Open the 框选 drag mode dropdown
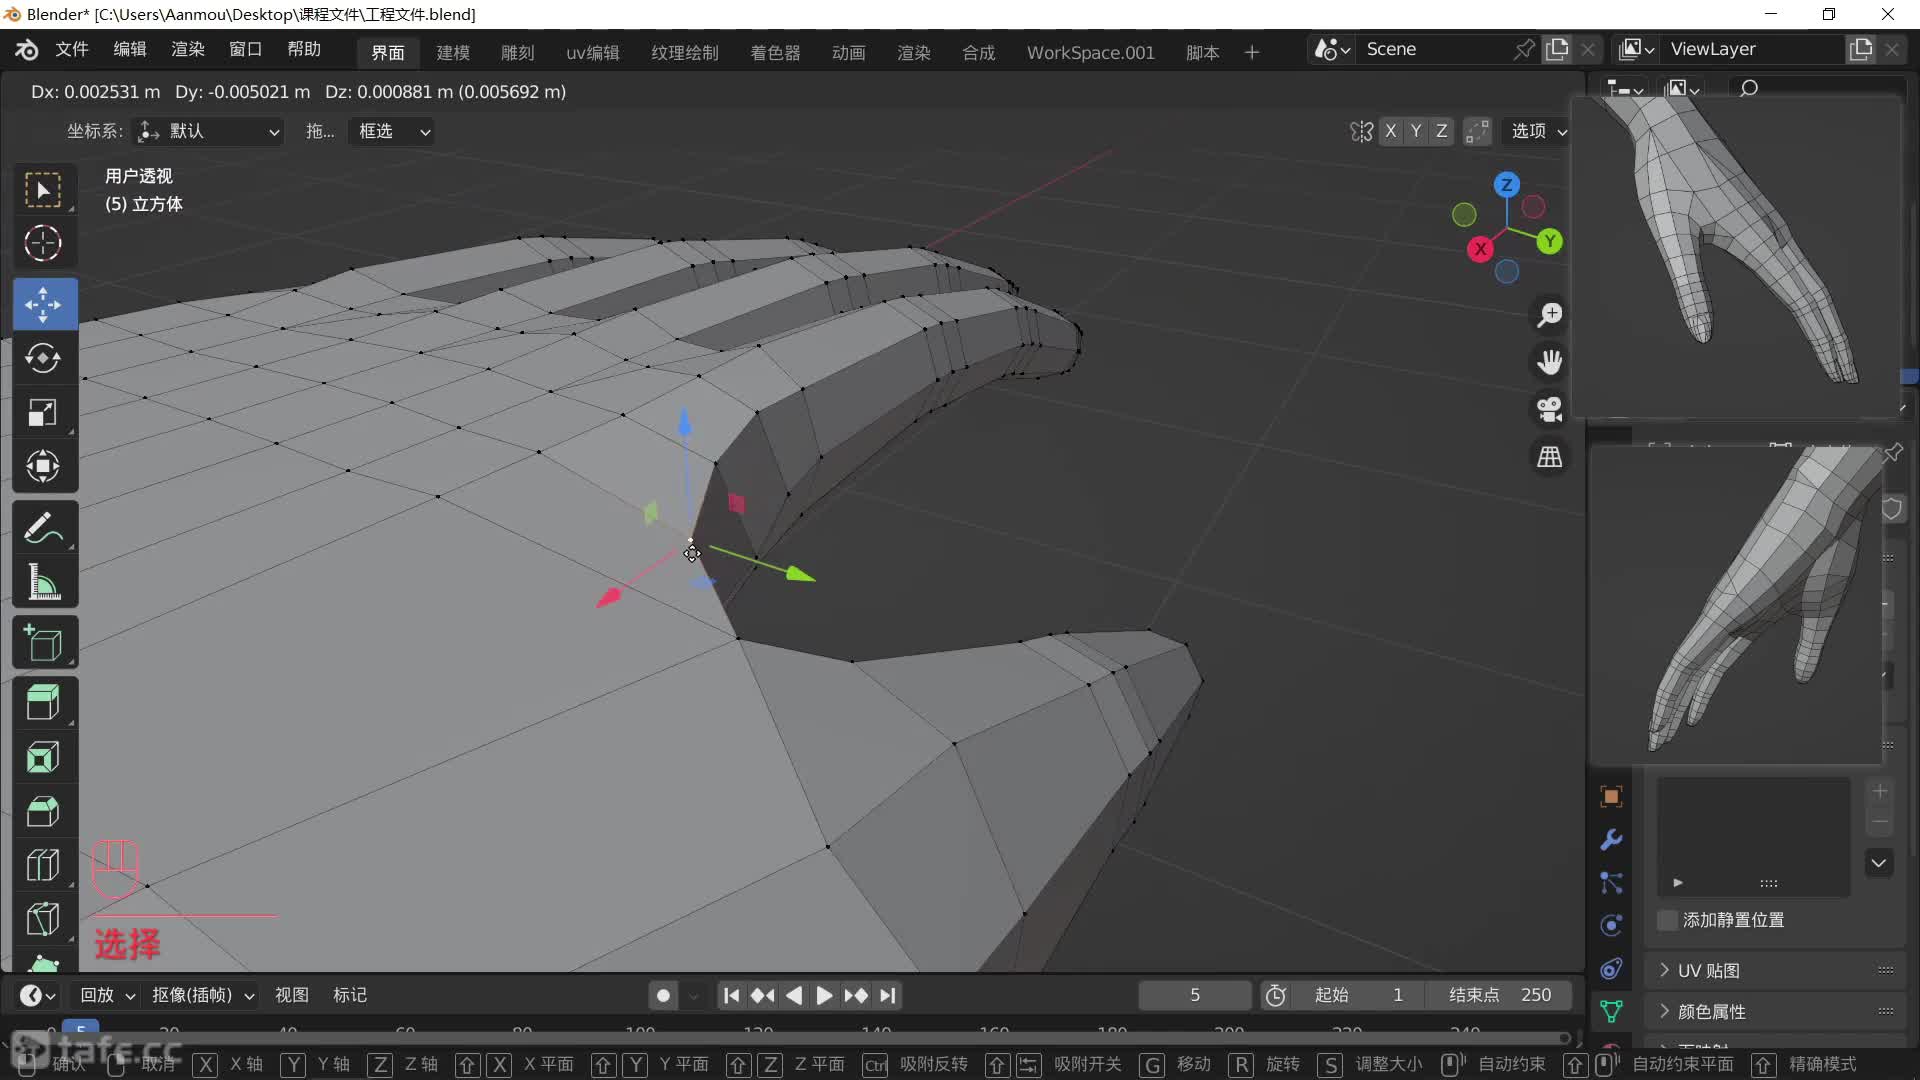This screenshot has width=1920, height=1080. pos(391,131)
